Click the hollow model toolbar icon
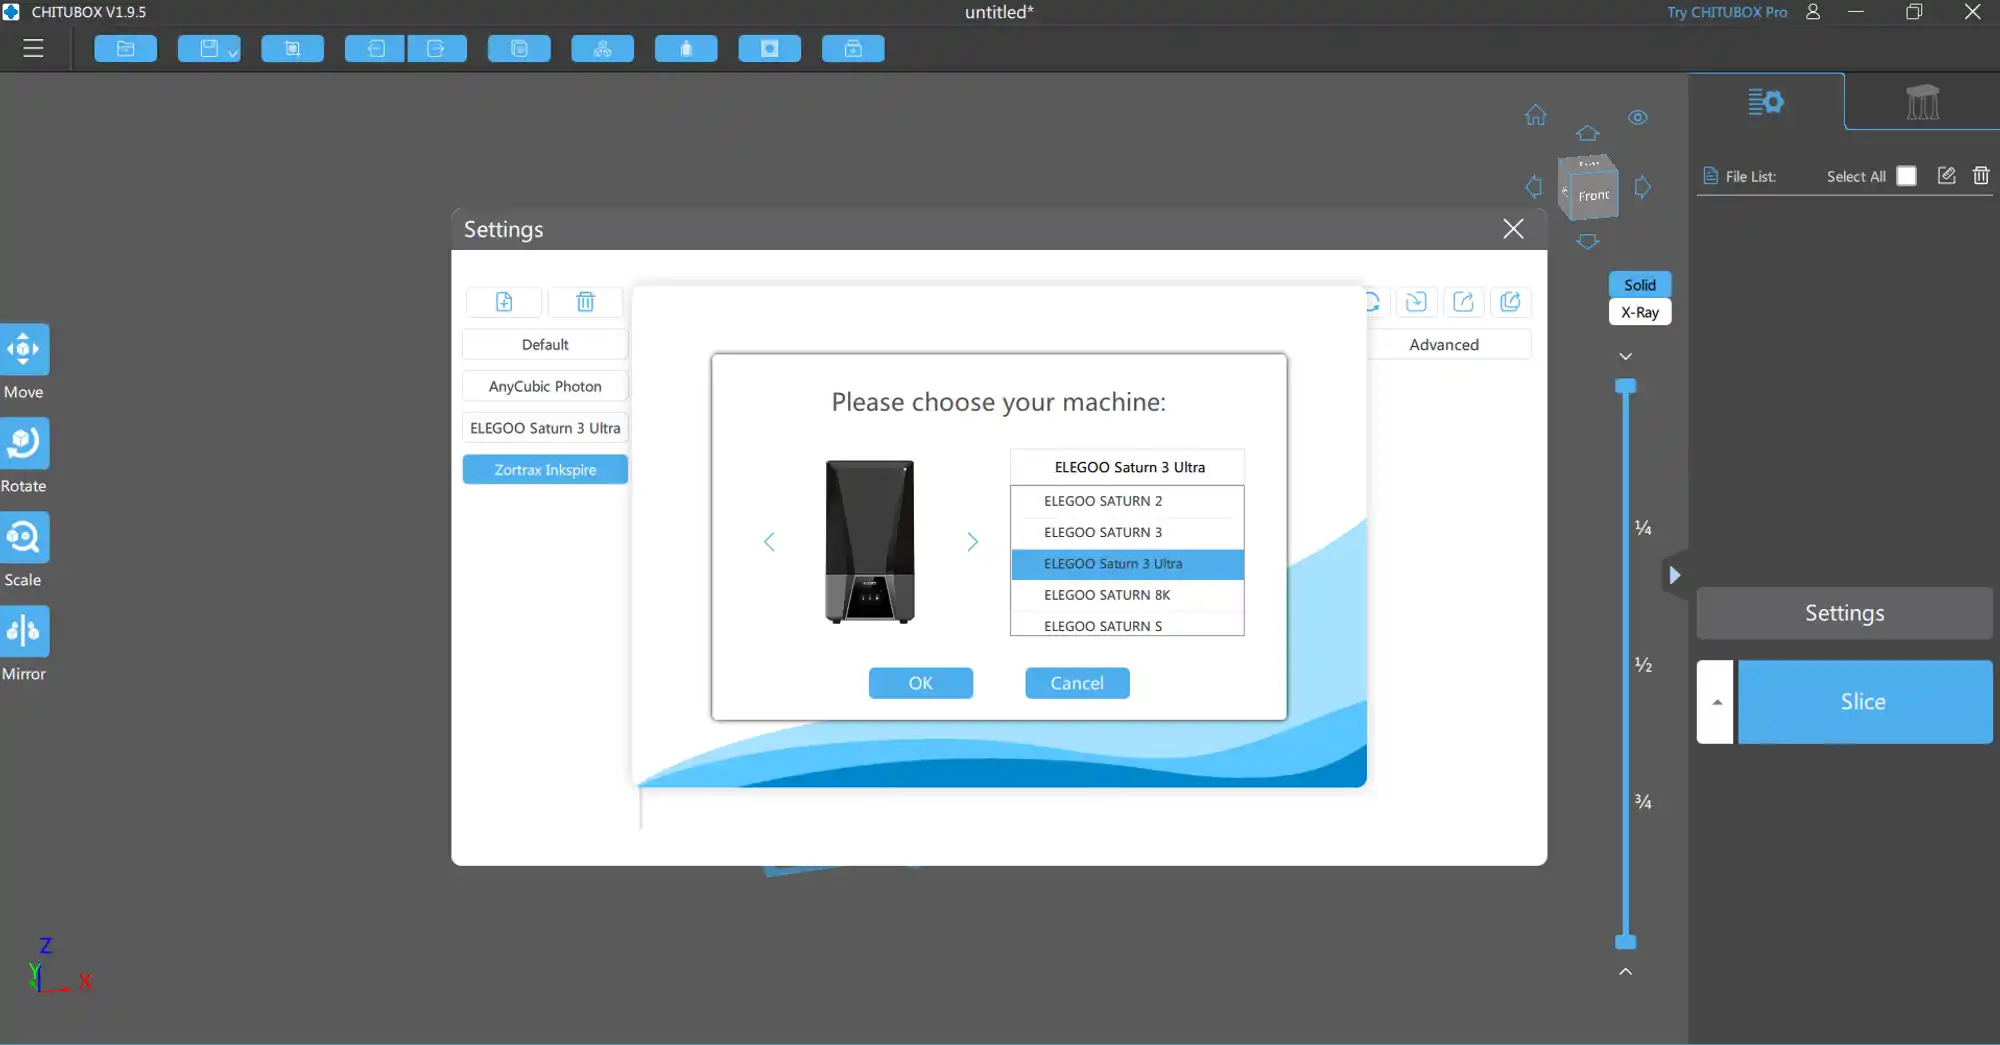The width and height of the screenshot is (2000, 1045). 686,48
